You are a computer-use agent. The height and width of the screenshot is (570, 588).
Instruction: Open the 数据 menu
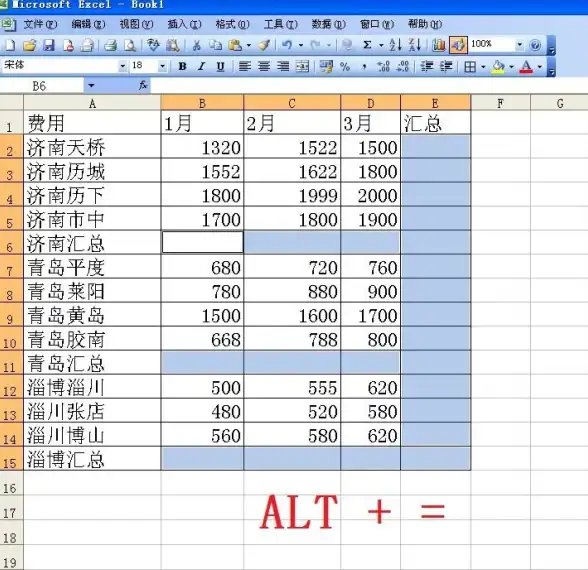328,24
